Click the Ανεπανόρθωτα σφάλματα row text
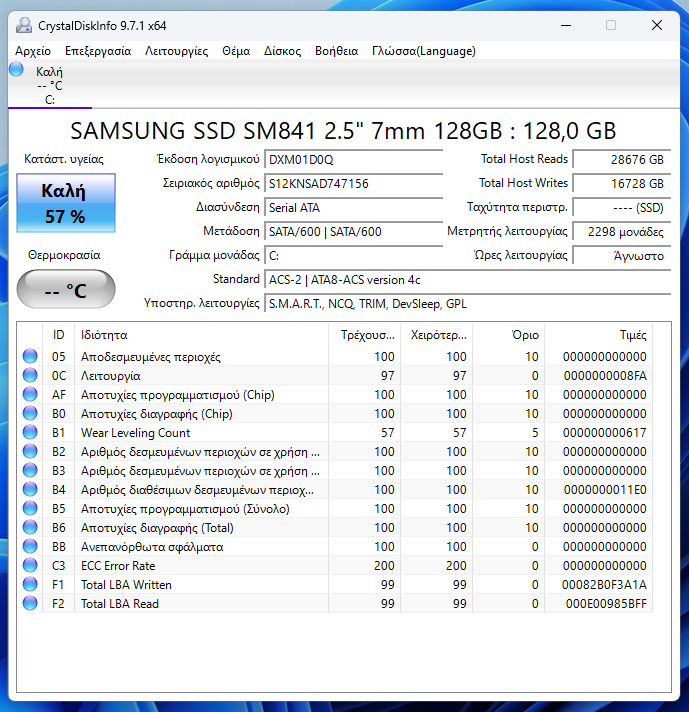Viewport: 689px width, 712px height. (x=152, y=547)
